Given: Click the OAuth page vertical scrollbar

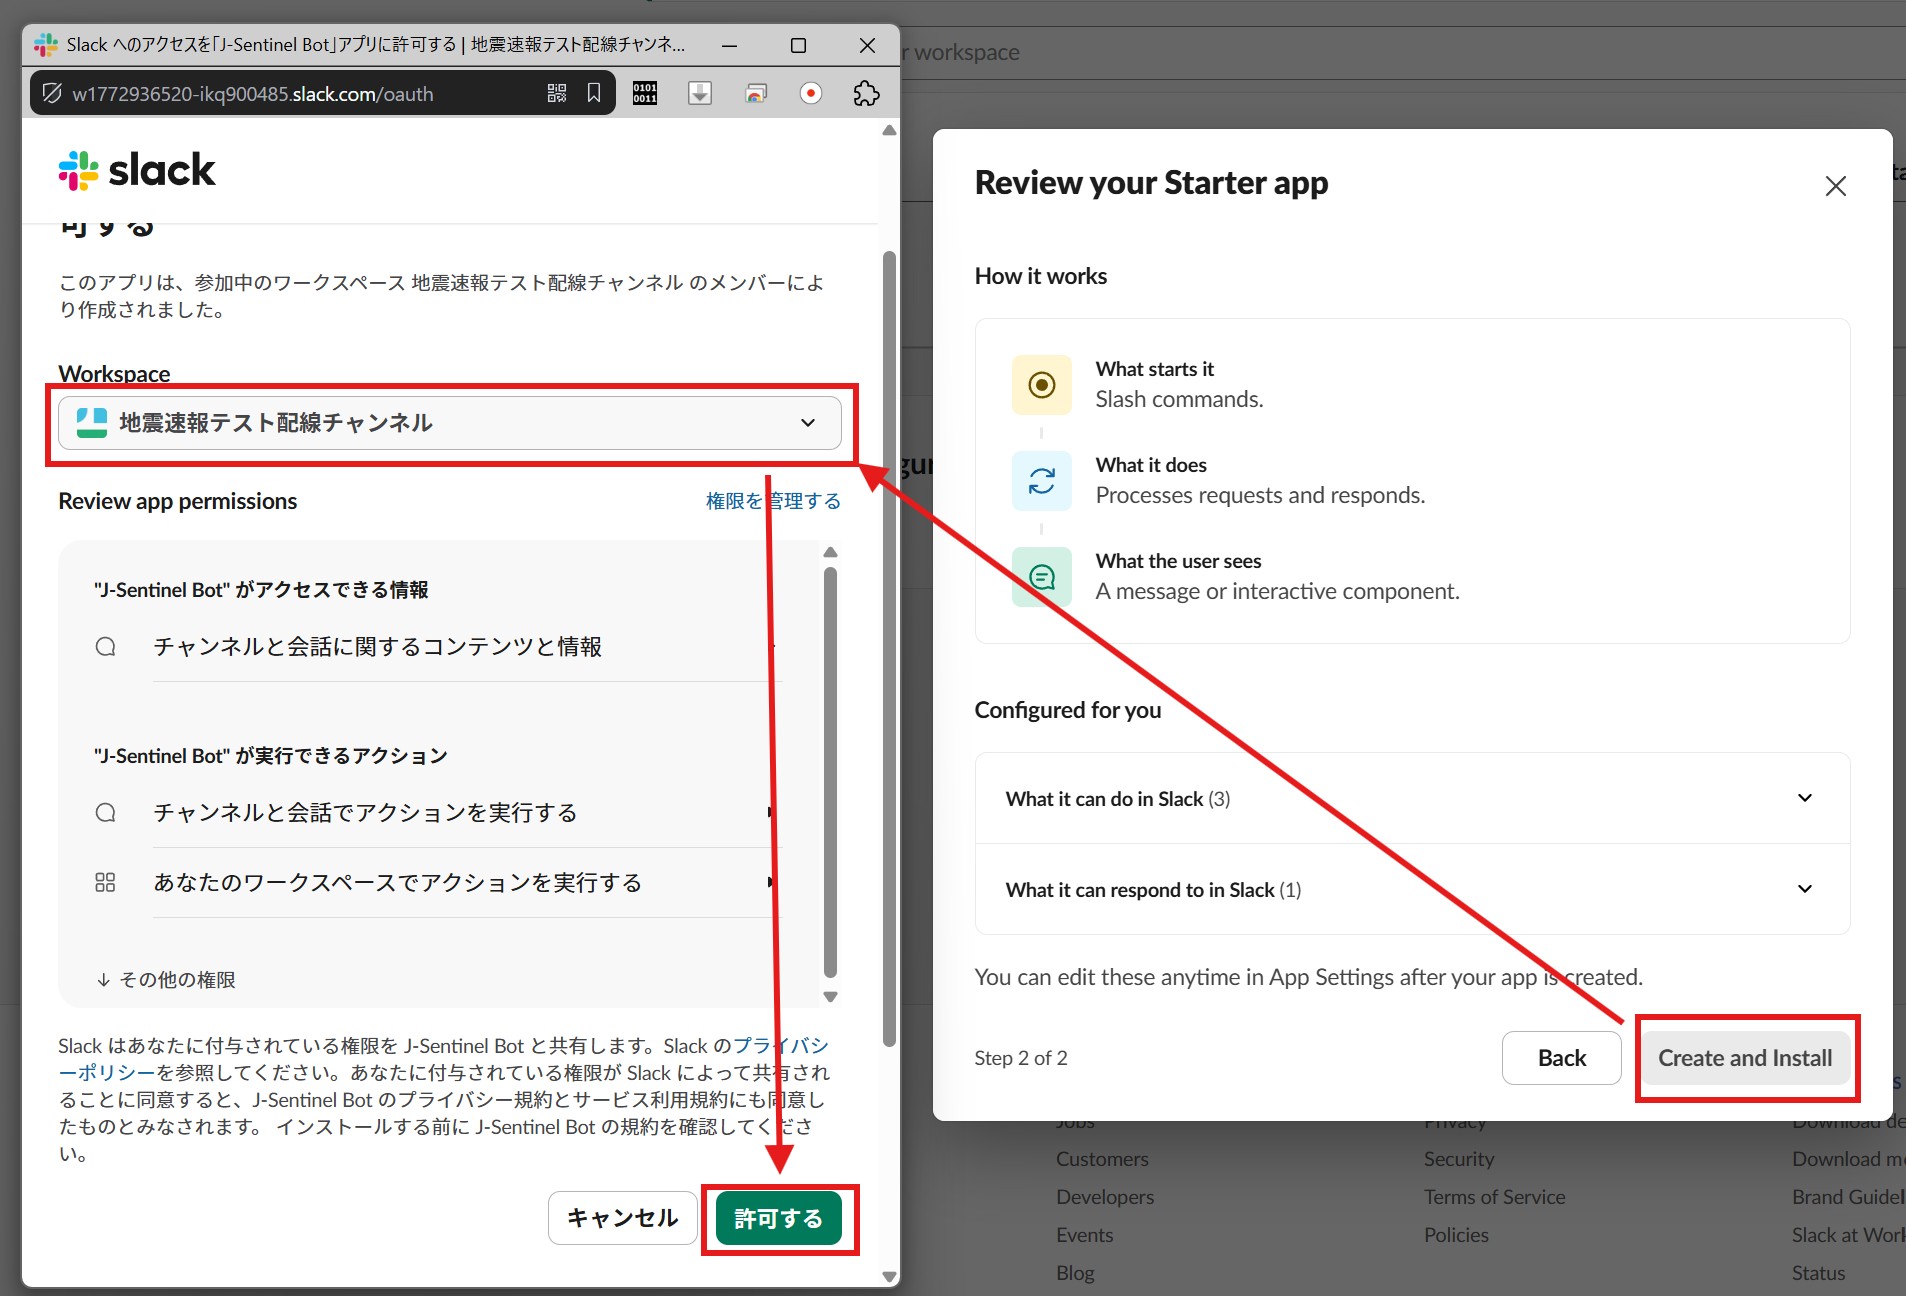Looking at the screenshot, I should (889, 648).
